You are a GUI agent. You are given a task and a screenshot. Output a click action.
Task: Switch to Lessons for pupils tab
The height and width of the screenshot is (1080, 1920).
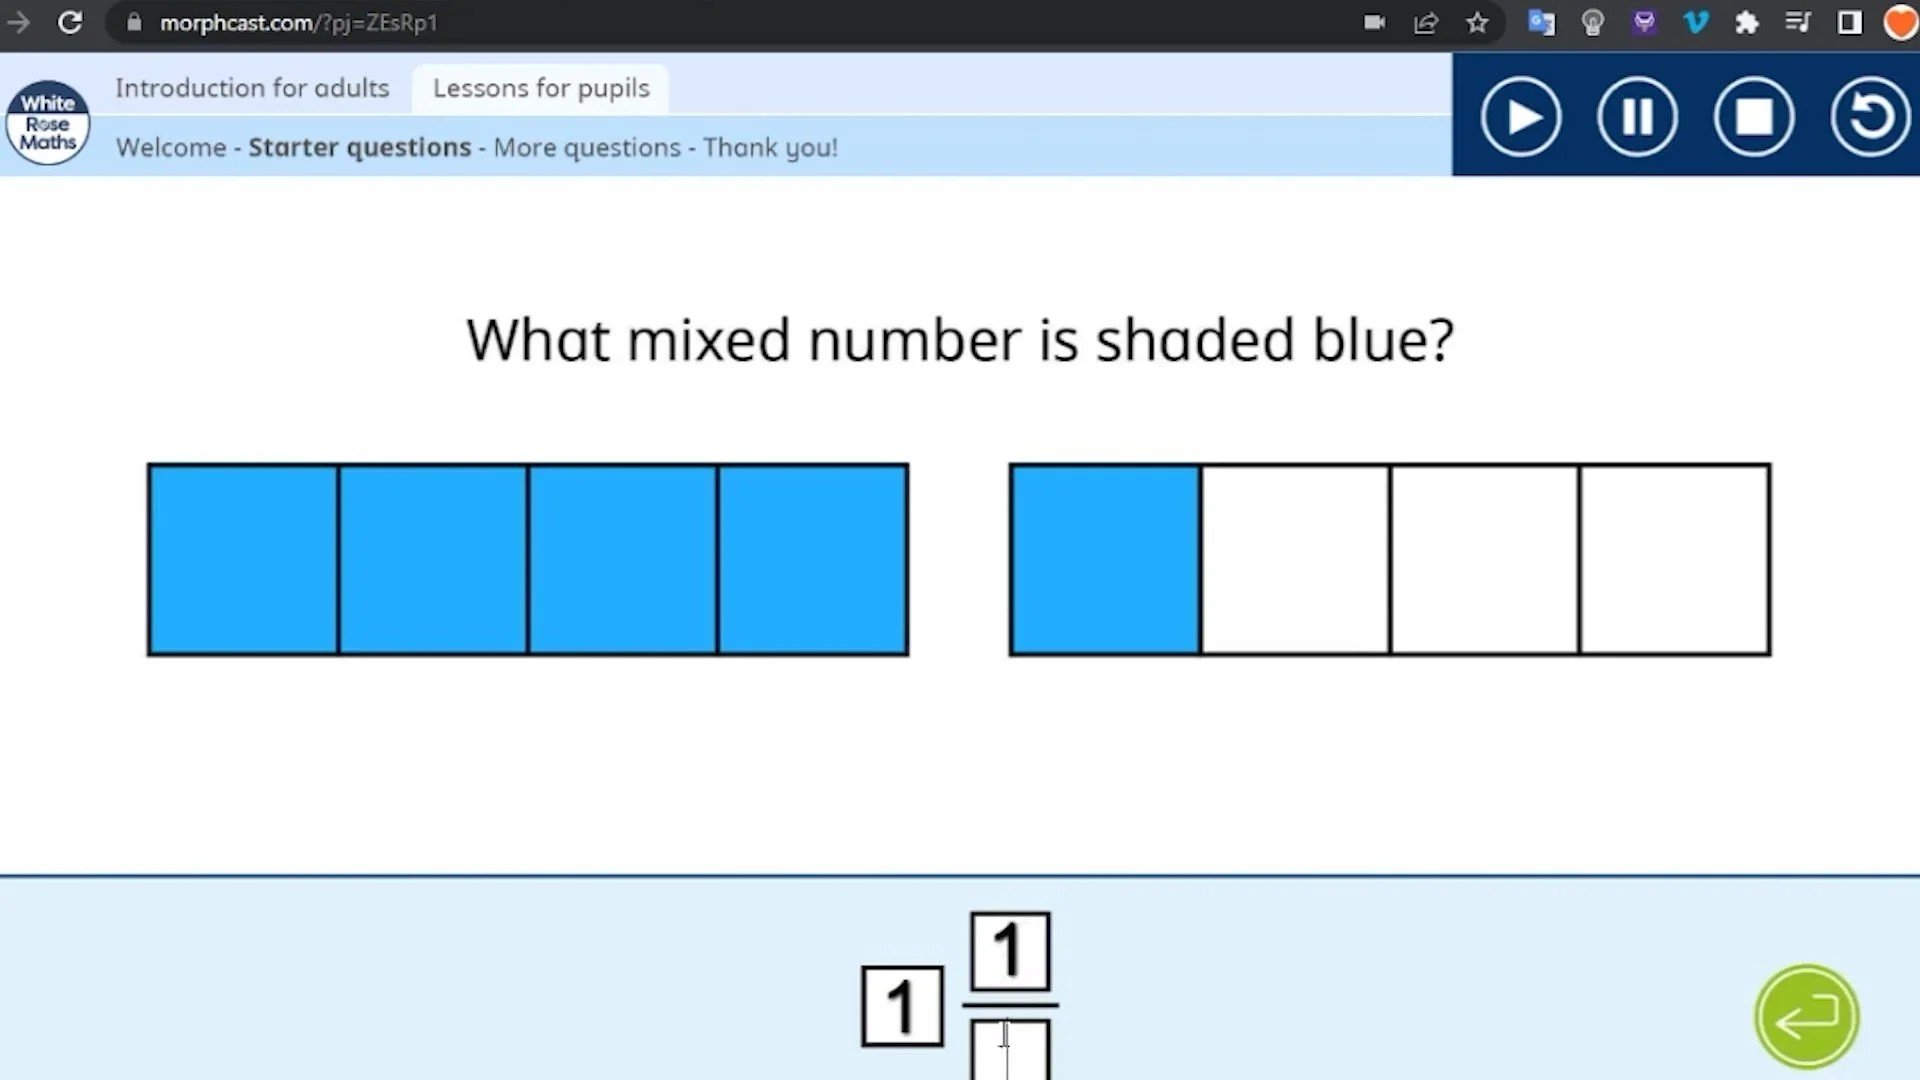tap(541, 88)
